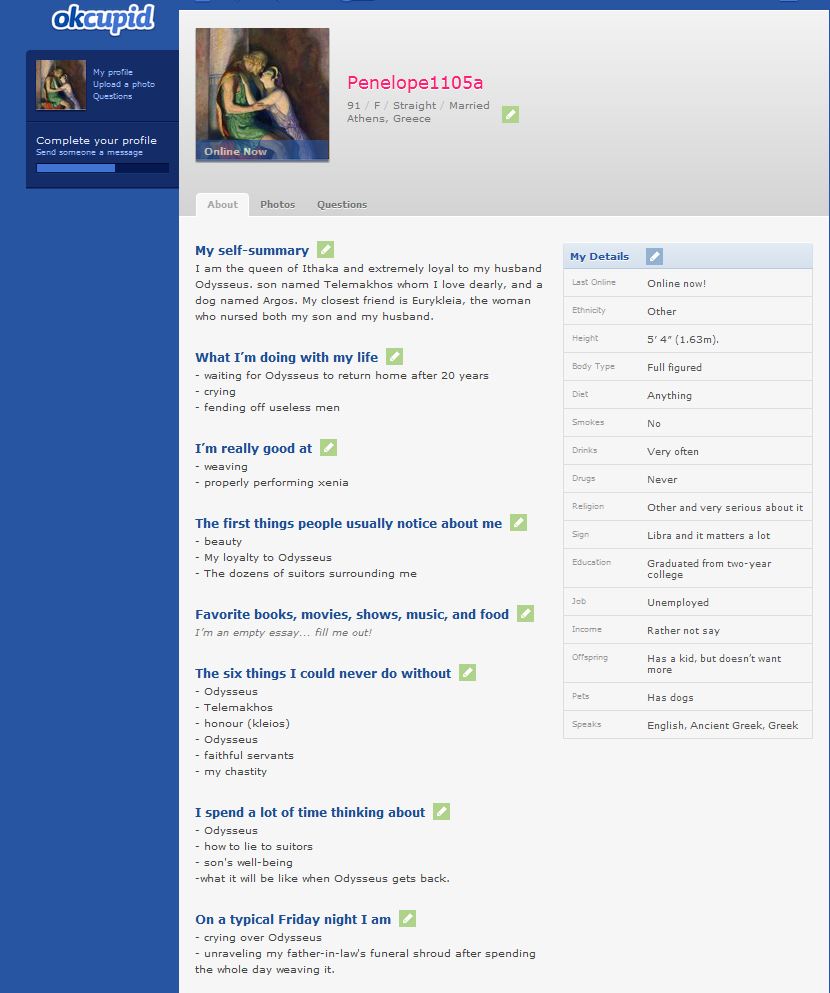Edit basic profile info next to Athens, Greece
Screen dimensions: 830x993
pyautogui.click(x=510, y=114)
